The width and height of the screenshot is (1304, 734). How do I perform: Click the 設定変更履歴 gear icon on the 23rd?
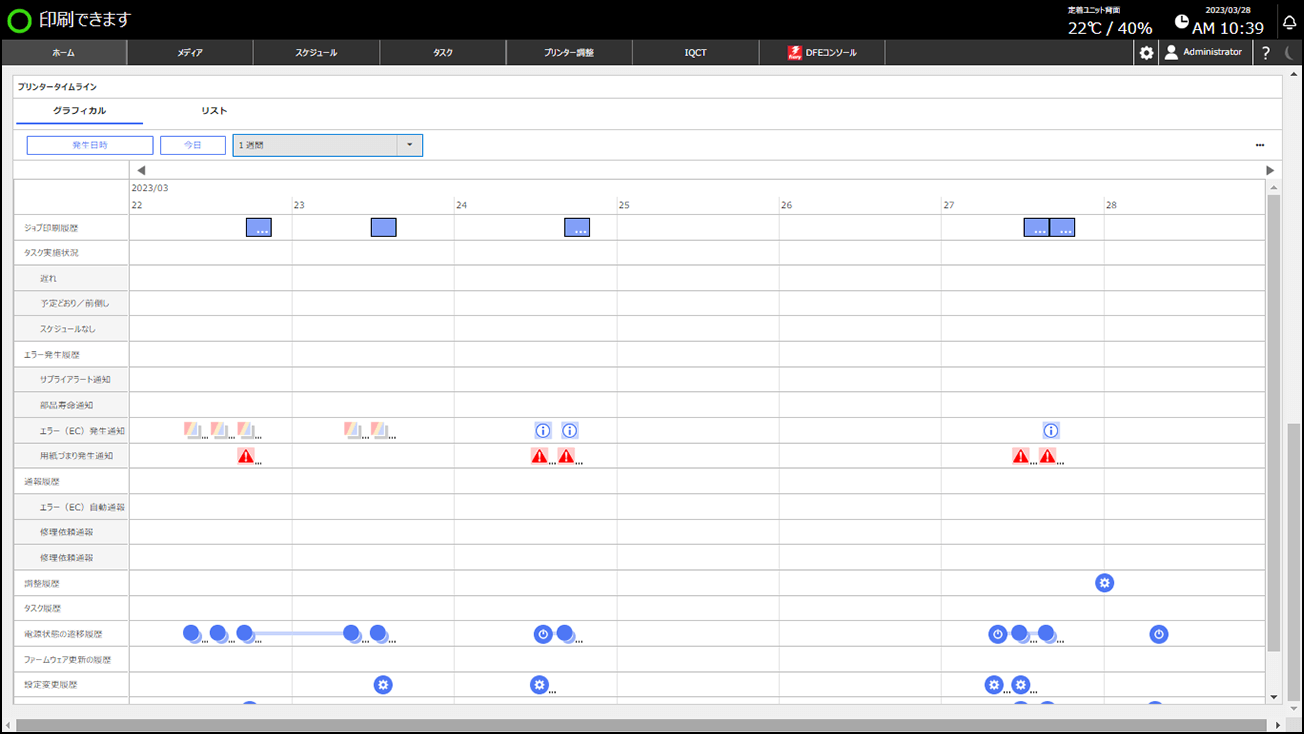[x=383, y=685]
